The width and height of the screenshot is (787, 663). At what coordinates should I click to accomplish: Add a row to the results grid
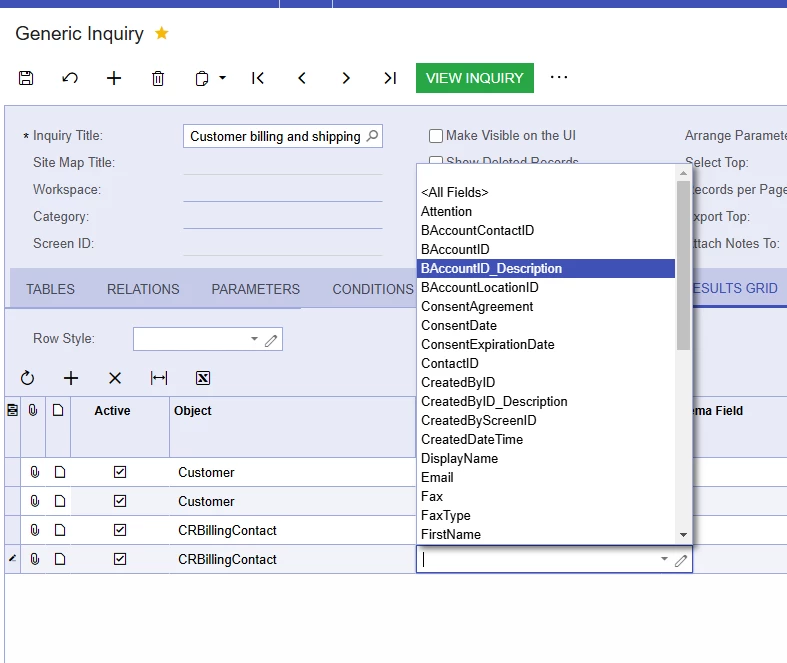pos(71,378)
